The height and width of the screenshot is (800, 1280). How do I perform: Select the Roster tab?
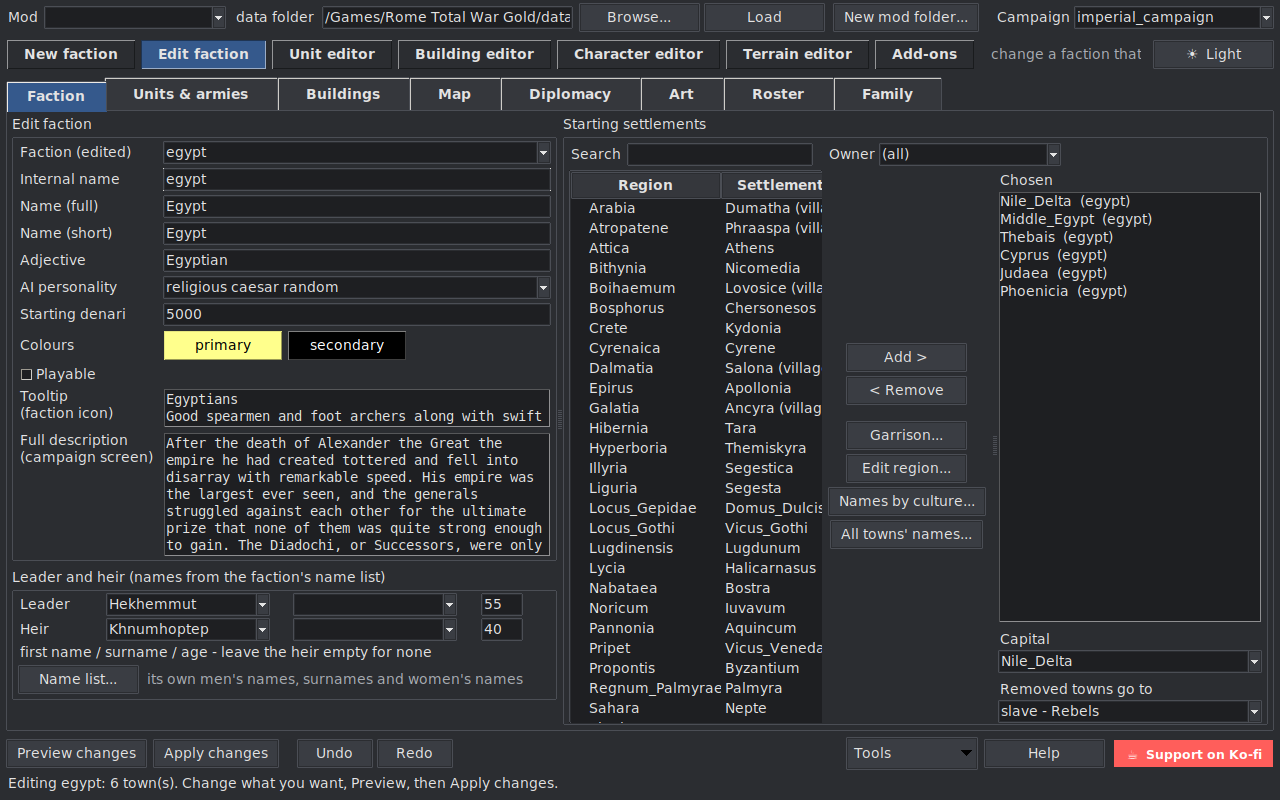[x=778, y=94]
